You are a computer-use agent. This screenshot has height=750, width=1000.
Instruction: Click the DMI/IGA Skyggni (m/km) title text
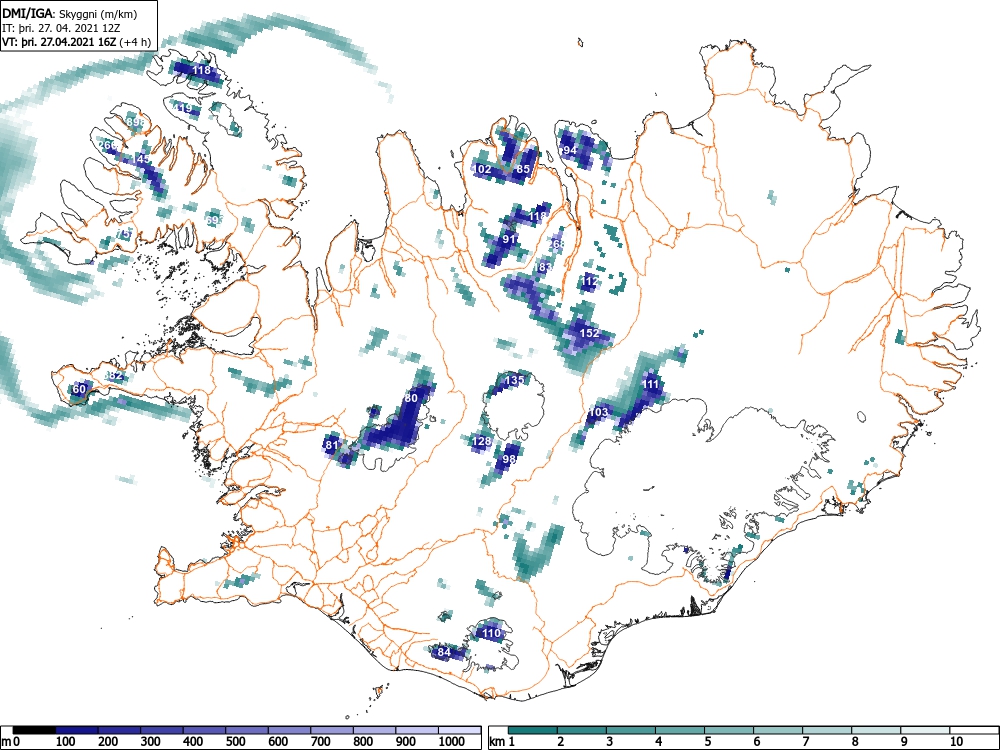pyautogui.click(x=70, y=13)
